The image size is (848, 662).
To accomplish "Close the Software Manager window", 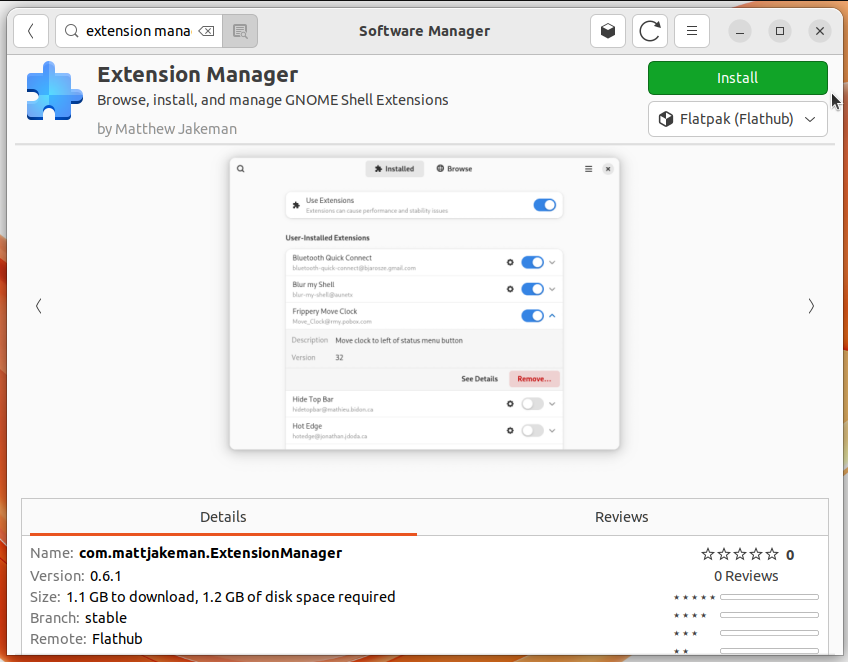I will 820,31.
